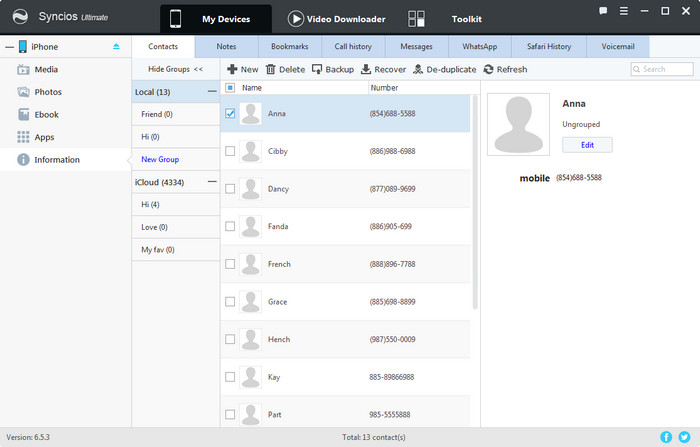Toggle select-all contacts checkbox
The image size is (700, 447).
click(230, 88)
